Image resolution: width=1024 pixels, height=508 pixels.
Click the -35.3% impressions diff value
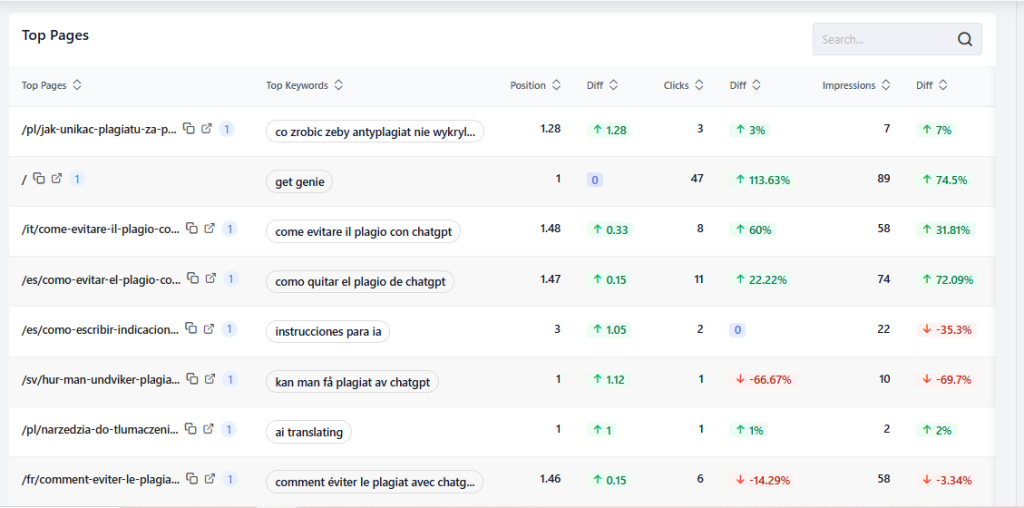pyautogui.click(x=946, y=330)
